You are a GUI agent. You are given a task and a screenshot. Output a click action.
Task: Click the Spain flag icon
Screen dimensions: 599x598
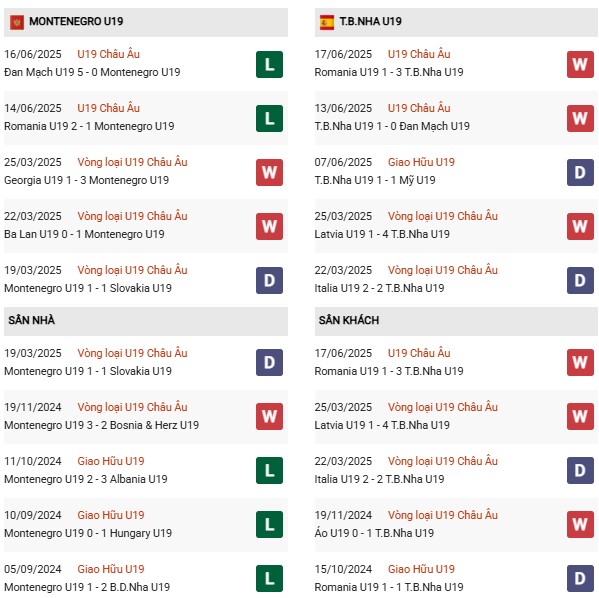click(327, 22)
